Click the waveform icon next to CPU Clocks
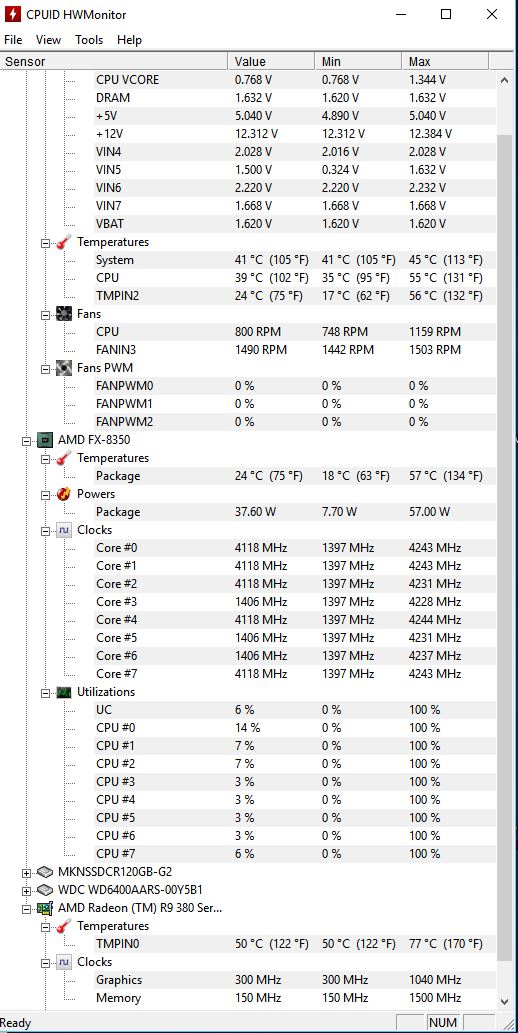 pyautogui.click(x=64, y=530)
